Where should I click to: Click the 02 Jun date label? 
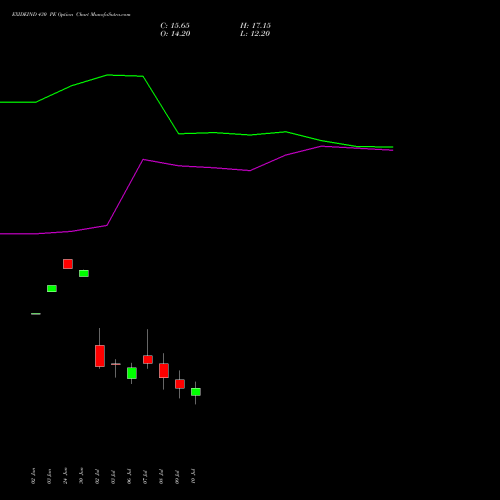point(33,476)
